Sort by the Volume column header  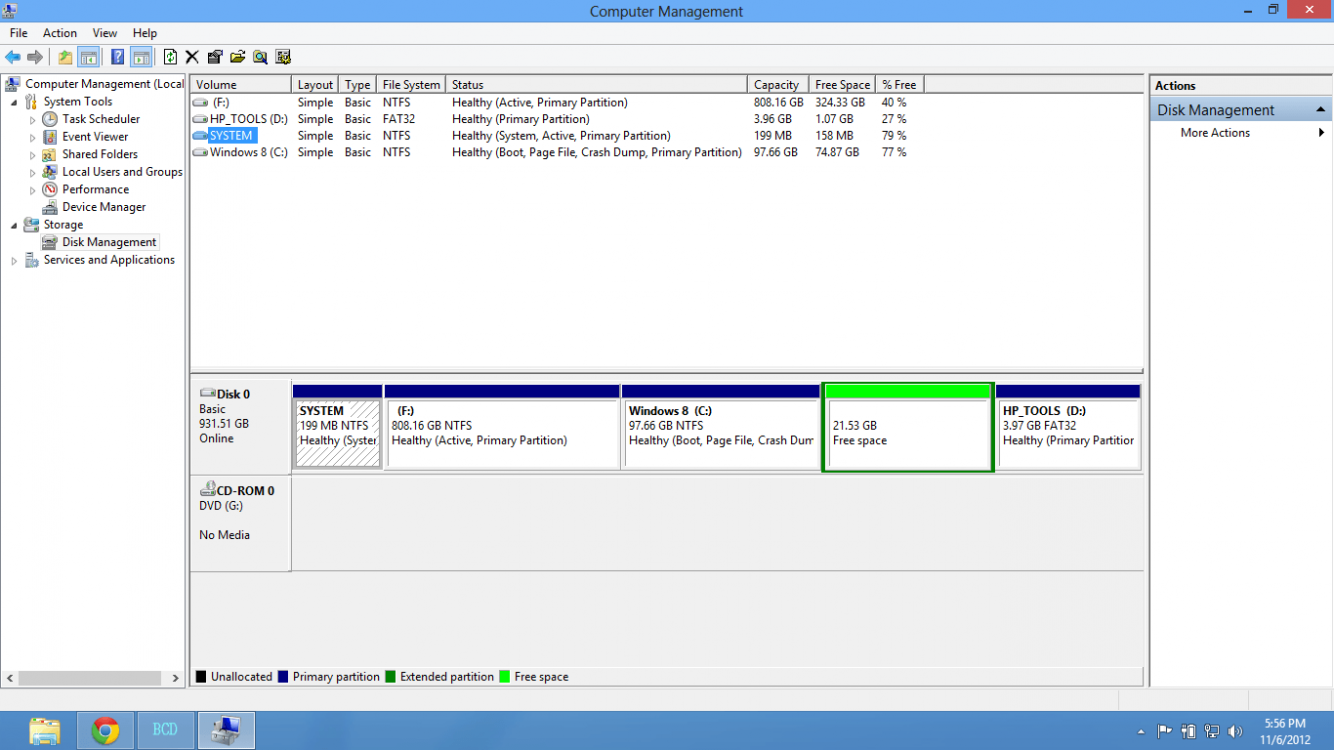point(241,85)
